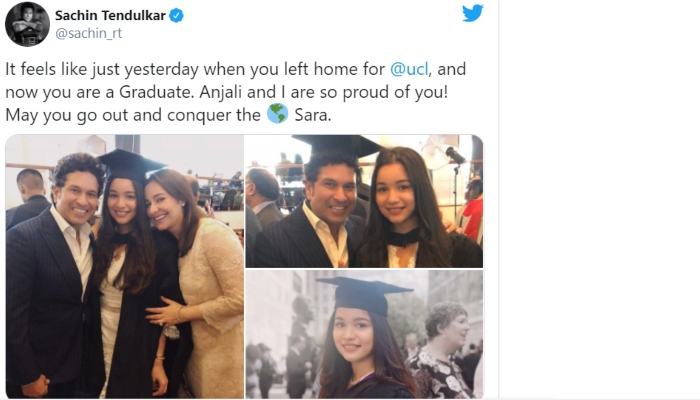
Task: Open the bottom-right graduate photo
Action: pyautogui.click(x=364, y=335)
